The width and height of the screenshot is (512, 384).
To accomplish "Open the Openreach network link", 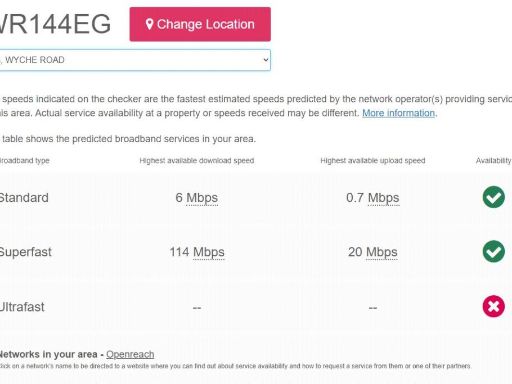I will 130,354.
